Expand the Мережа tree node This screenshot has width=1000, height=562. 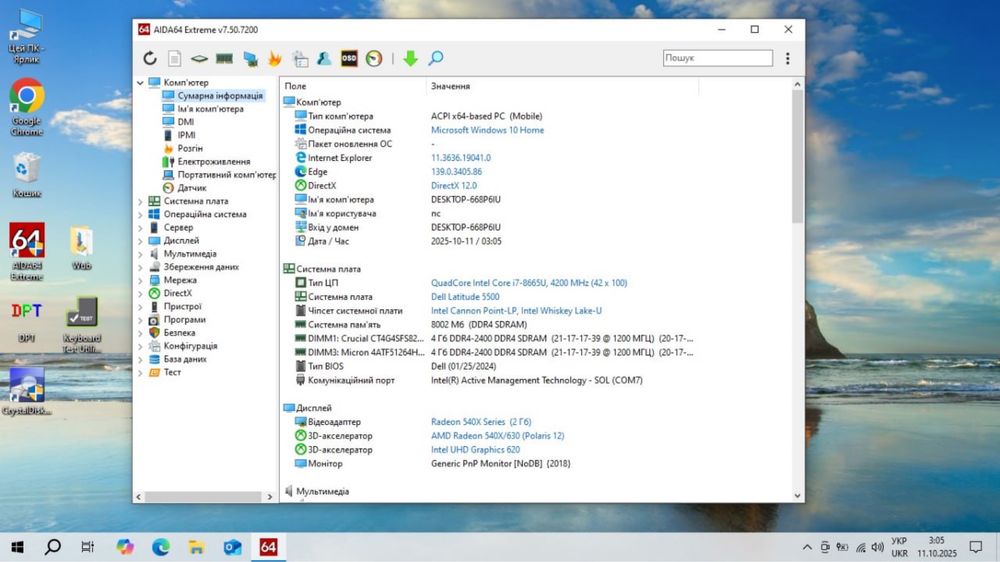(x=140, y=280)
